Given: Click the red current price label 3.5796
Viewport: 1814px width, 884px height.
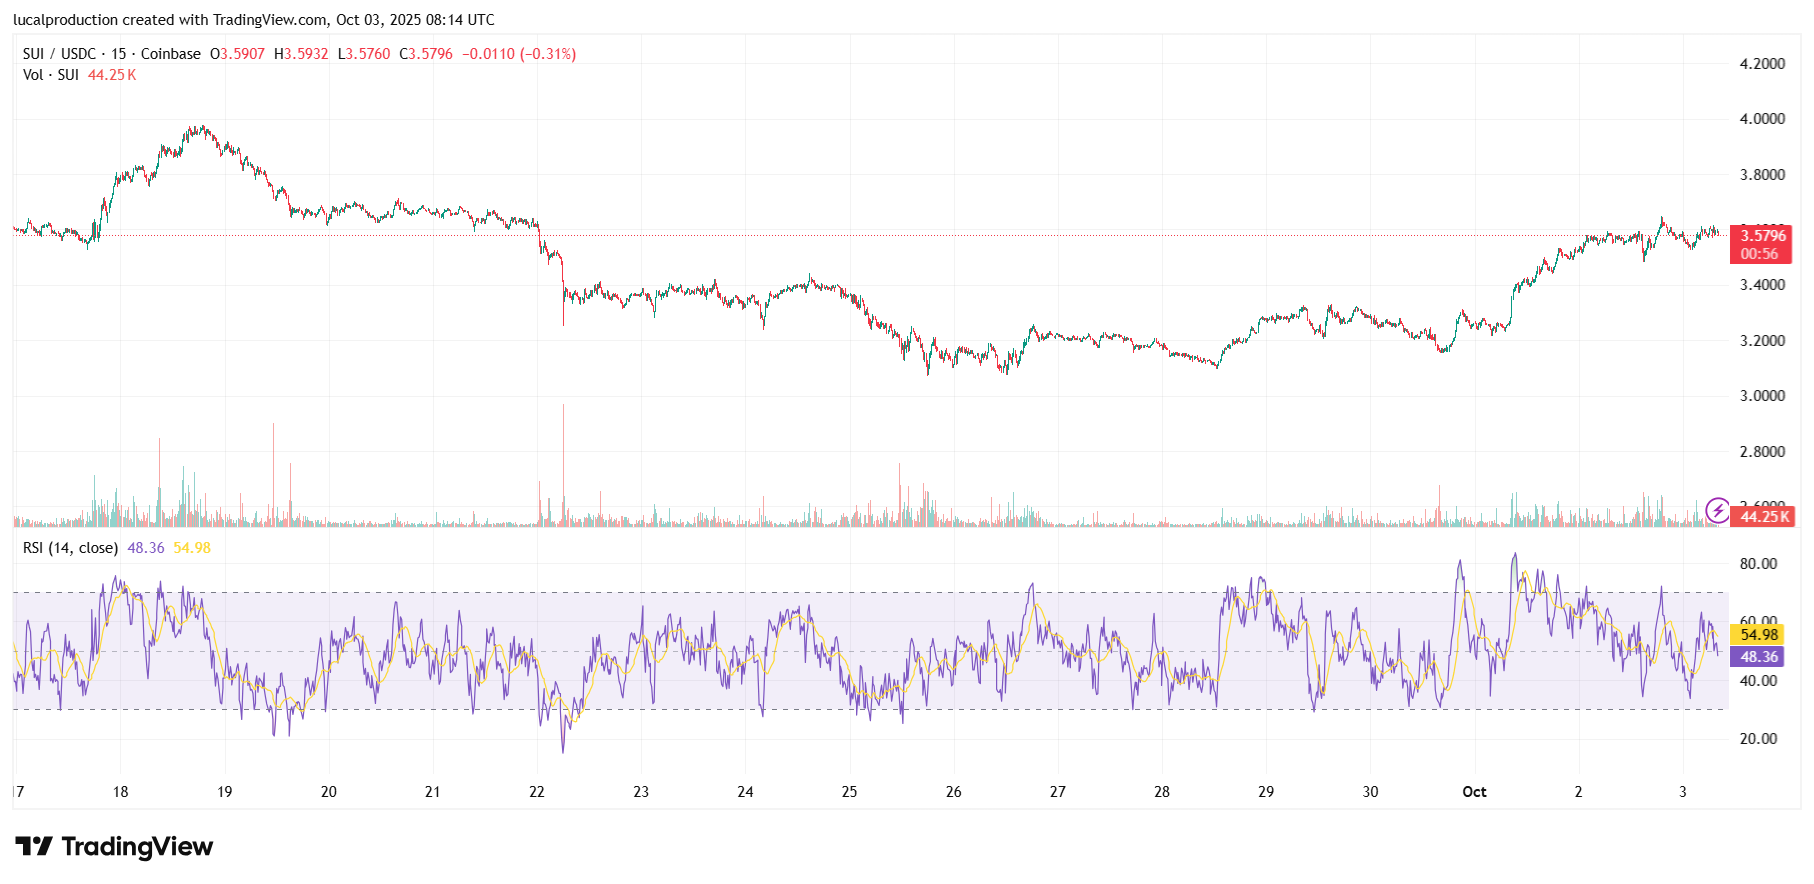Looking at the screenshot, I should point(1762,236).
